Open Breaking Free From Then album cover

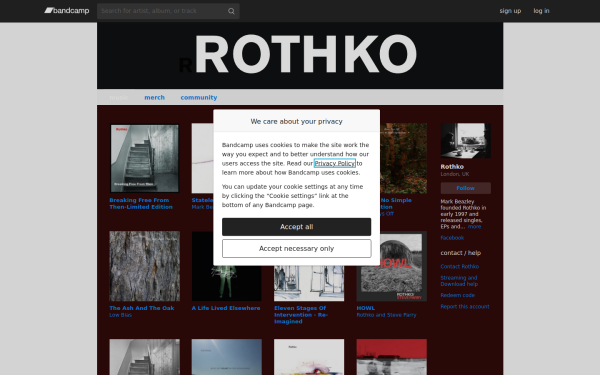click(144, 158)
